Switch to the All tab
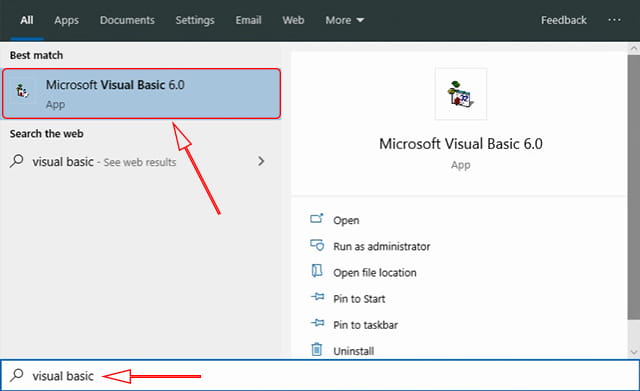 [27, 20]
